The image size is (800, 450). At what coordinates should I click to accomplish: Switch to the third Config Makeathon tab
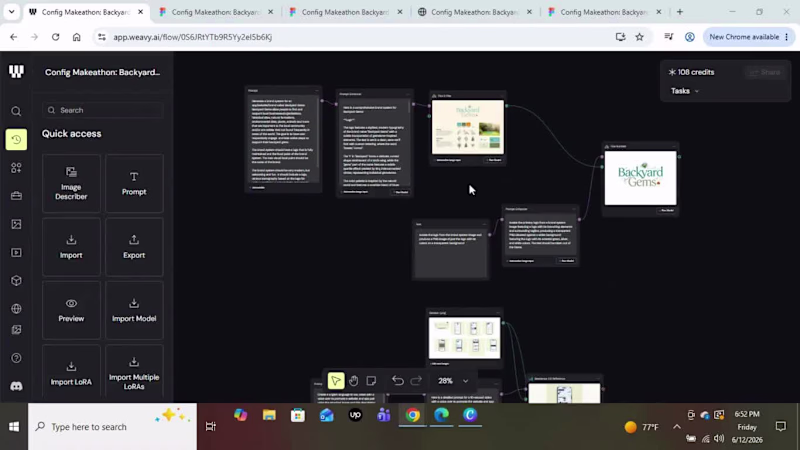coord(346,12)
